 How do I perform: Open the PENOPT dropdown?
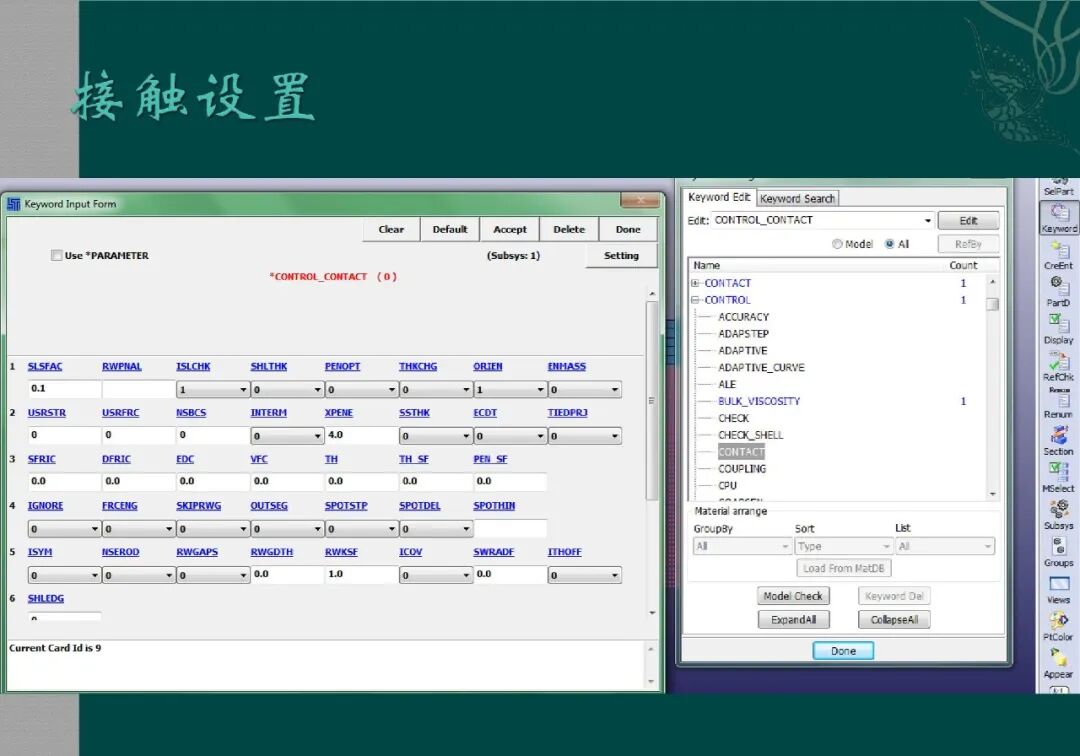361,389
